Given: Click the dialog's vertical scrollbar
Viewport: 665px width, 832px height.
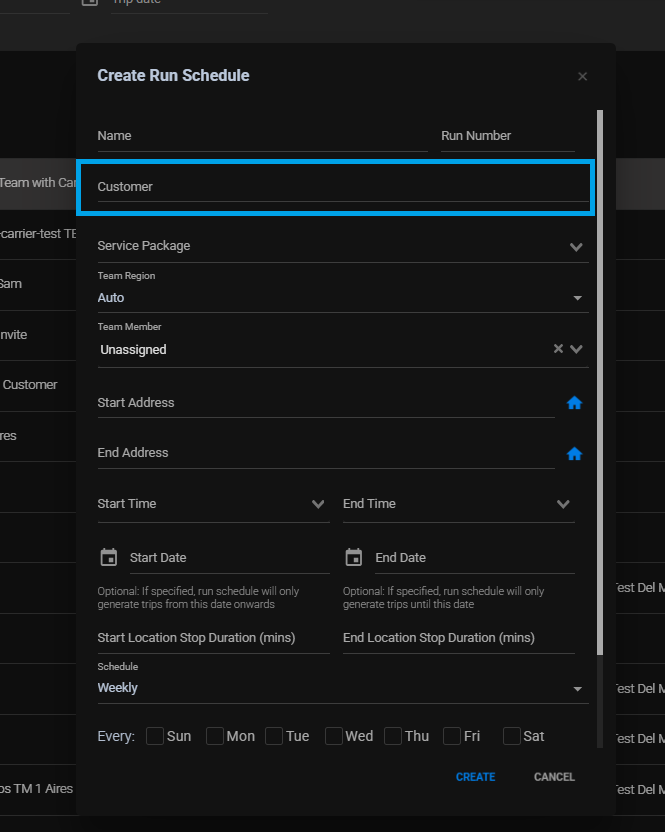Looking at the screenshot, I should click(600, 380).
